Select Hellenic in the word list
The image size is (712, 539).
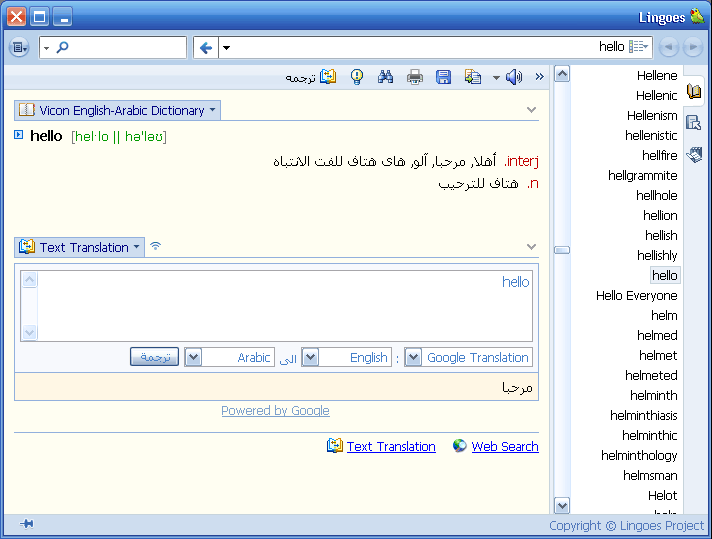pyautogui.click(x=656, y=95)
